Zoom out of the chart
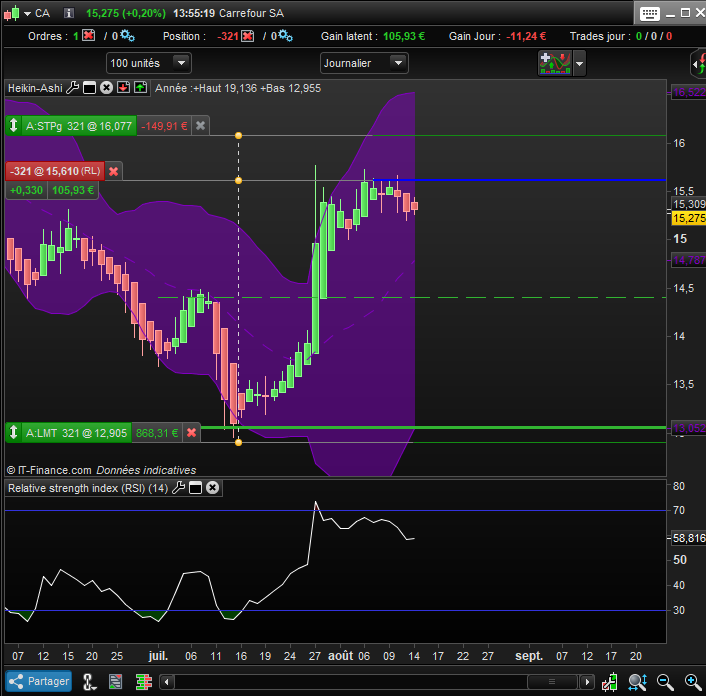The image size is (706, 696). (665, 681)
